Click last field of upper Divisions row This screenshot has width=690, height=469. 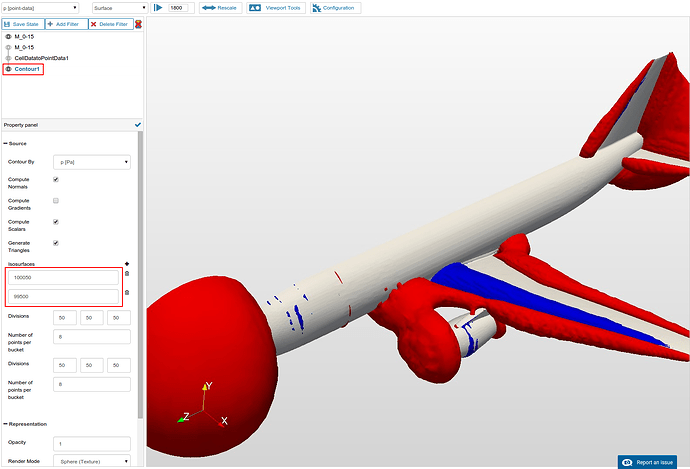119,318
